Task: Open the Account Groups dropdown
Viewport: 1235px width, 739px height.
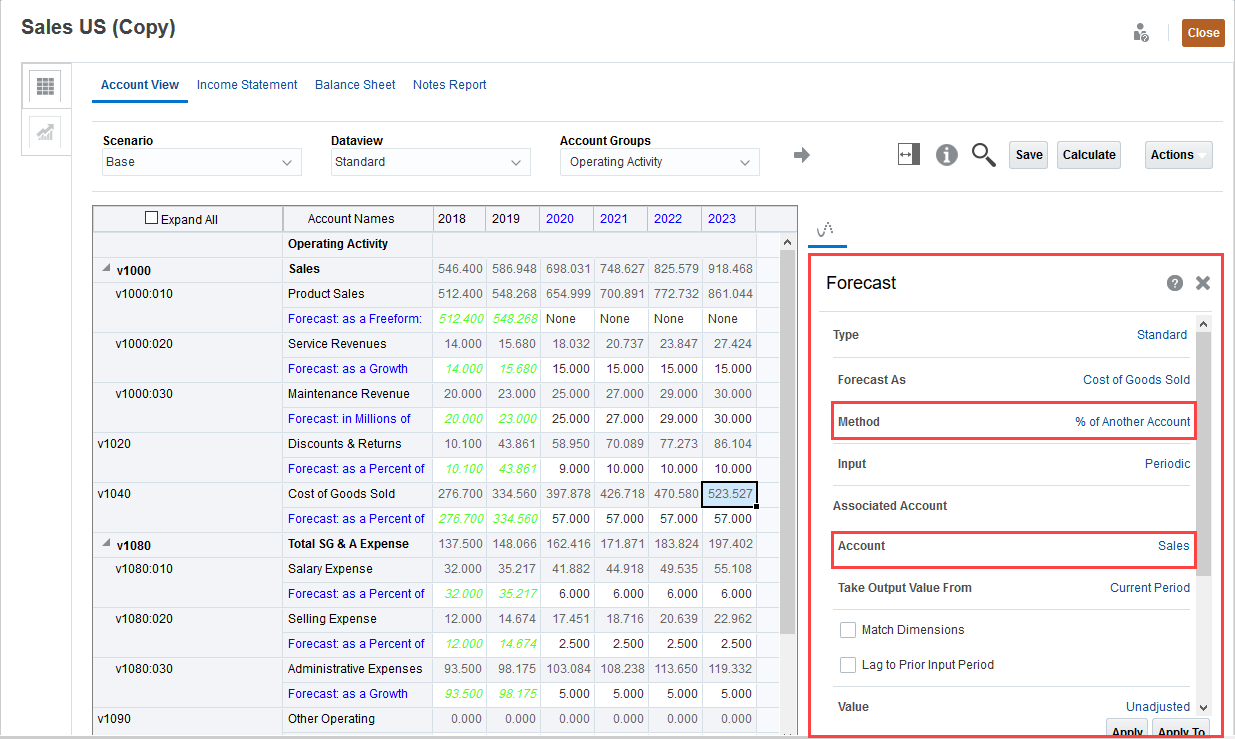Action: 659,162
